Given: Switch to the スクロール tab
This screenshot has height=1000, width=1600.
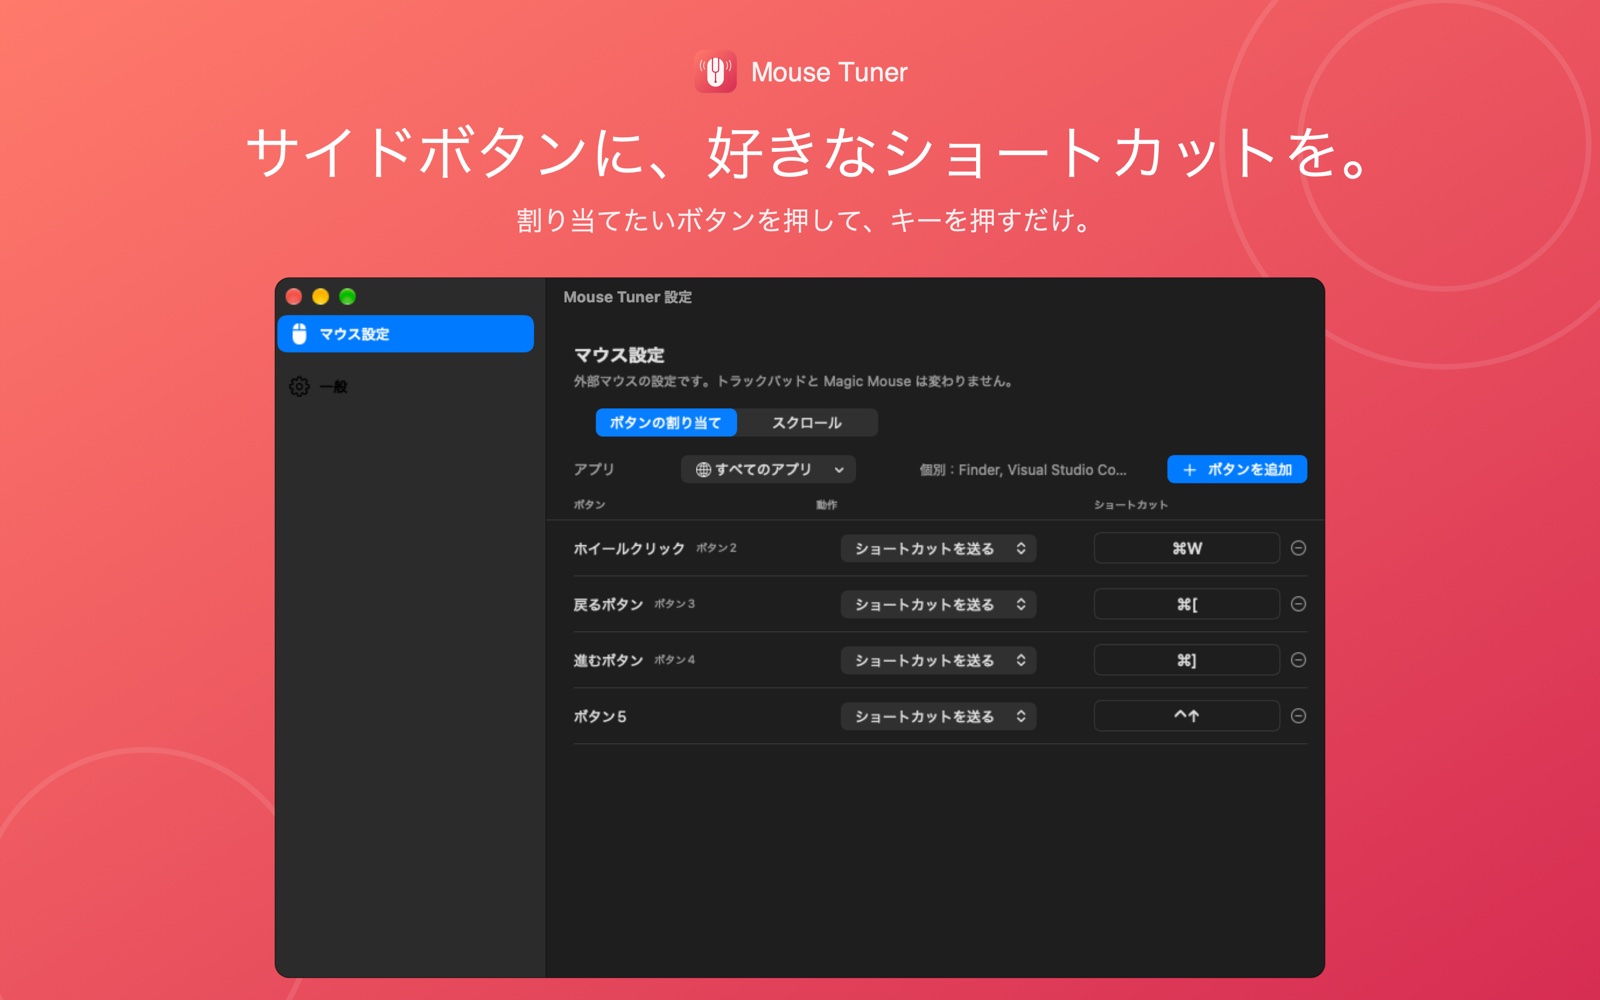Looking at the screenshot, I should coord(807,423).
